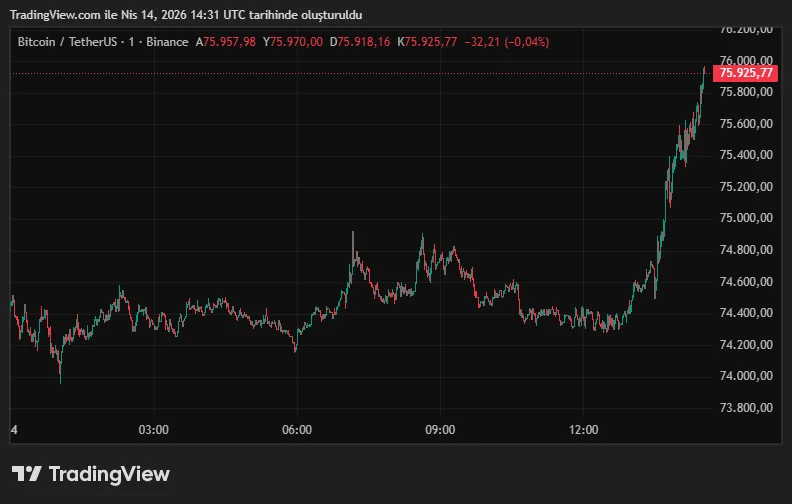
Task: Click the 75.200,00 price axis label
Action: pos(746,187)
